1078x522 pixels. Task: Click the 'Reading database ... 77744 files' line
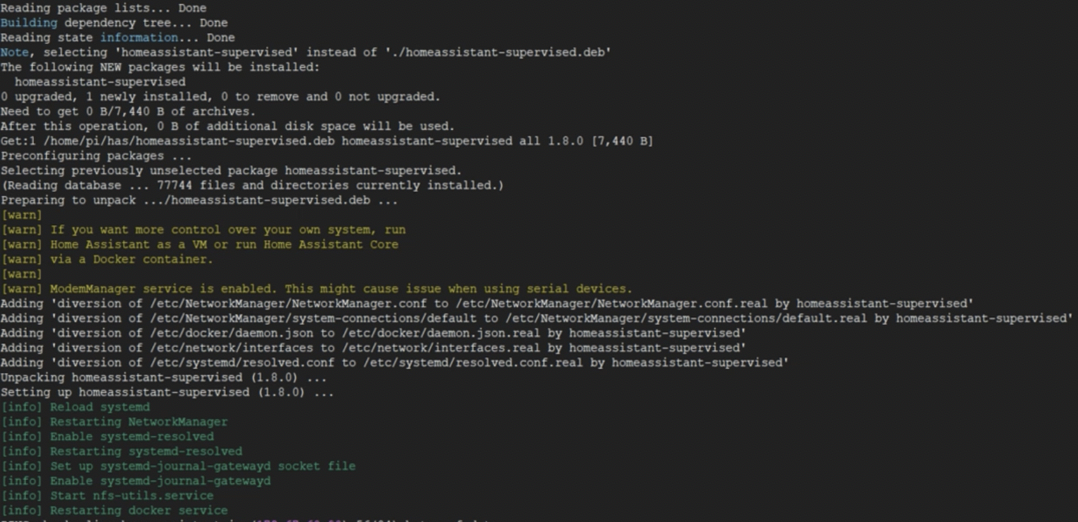coord(252,185)
